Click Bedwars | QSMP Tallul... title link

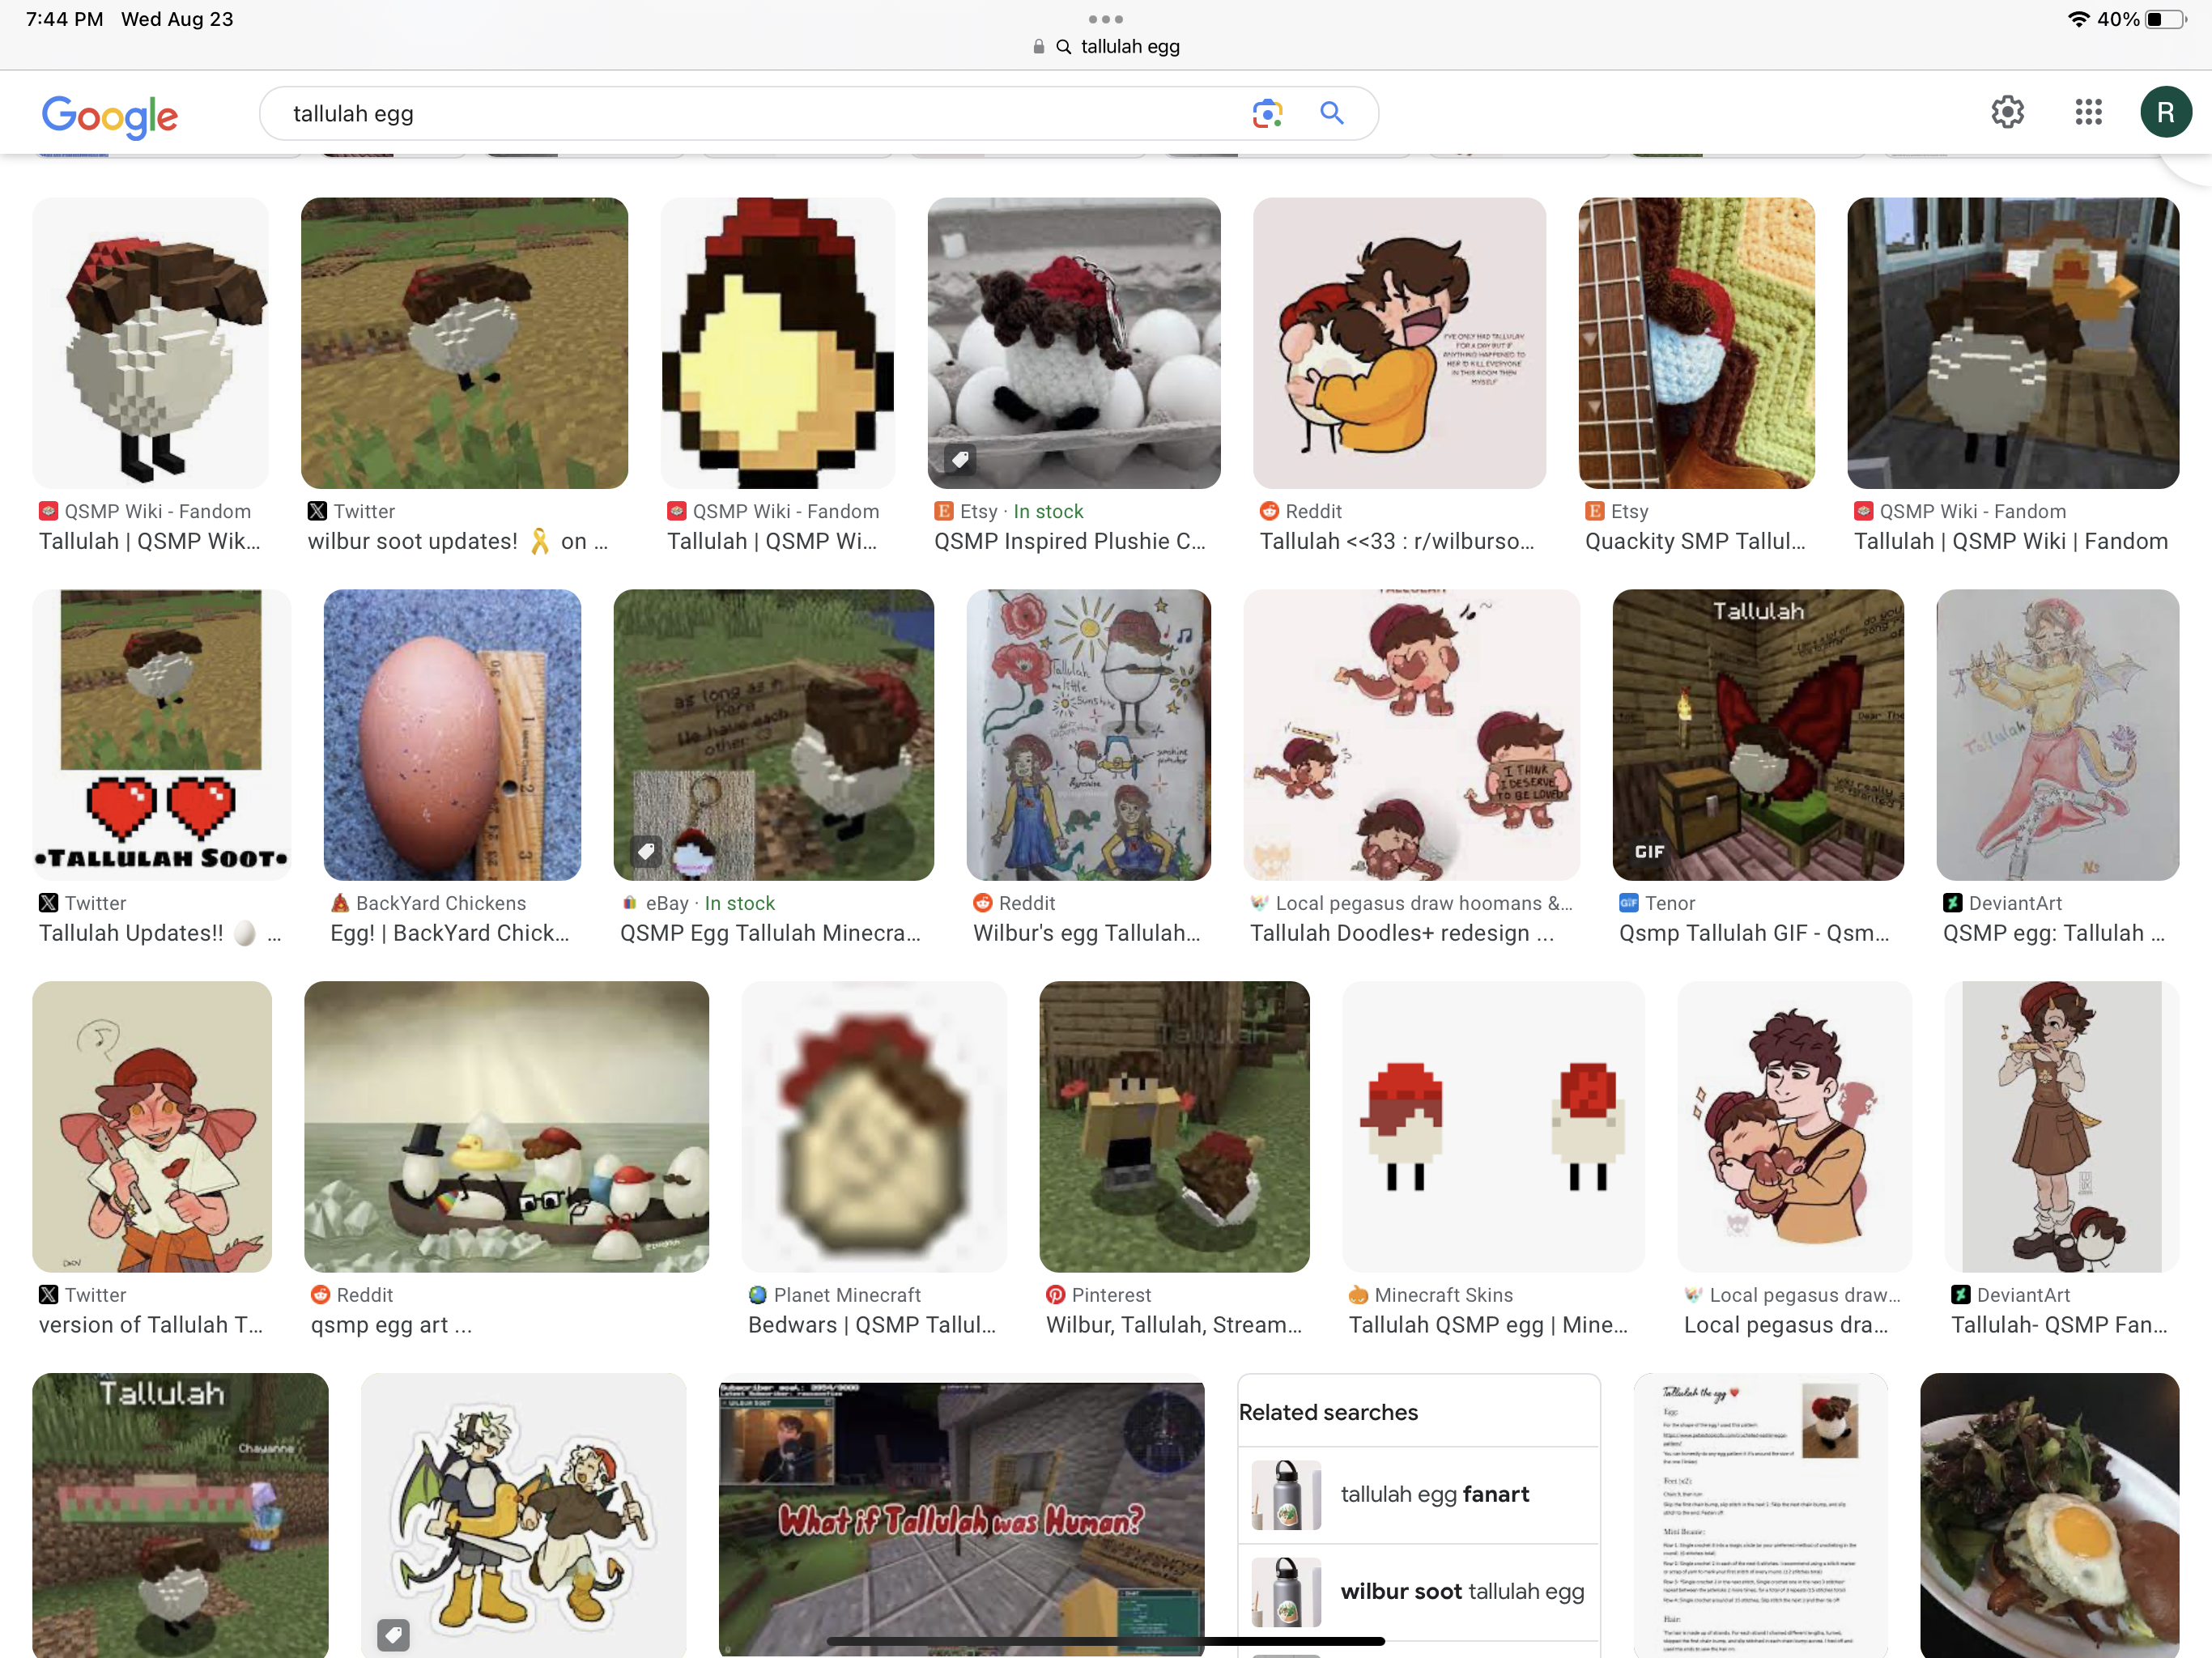coord(872,1325)
